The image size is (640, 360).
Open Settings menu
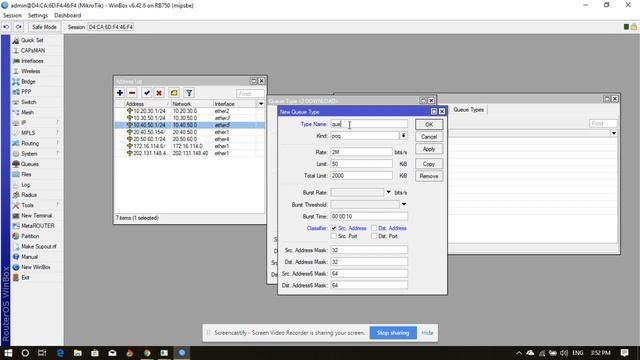pyautogui.click(x=38, y=16)
